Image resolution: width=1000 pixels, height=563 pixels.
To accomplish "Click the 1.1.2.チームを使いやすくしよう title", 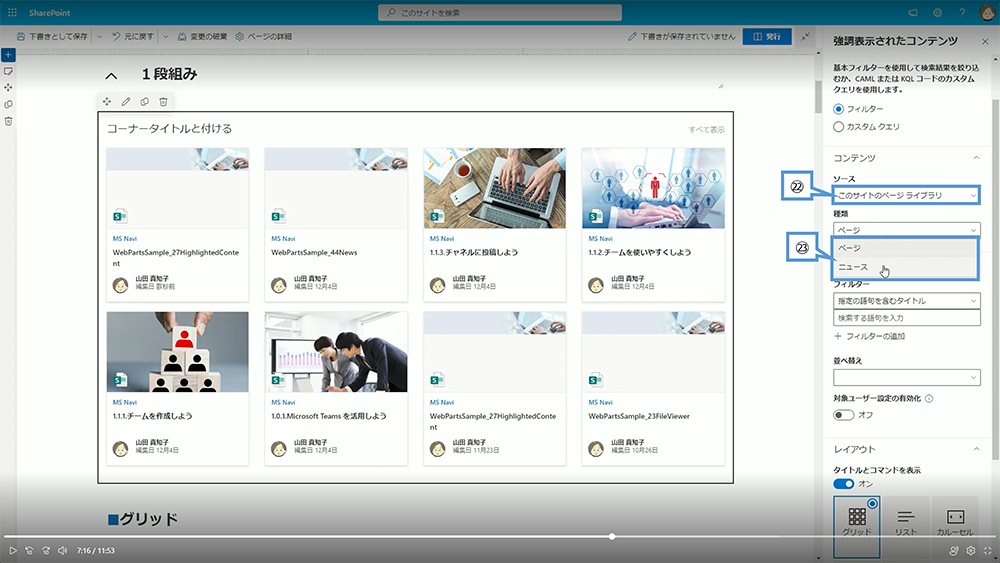I will [639, 252].
